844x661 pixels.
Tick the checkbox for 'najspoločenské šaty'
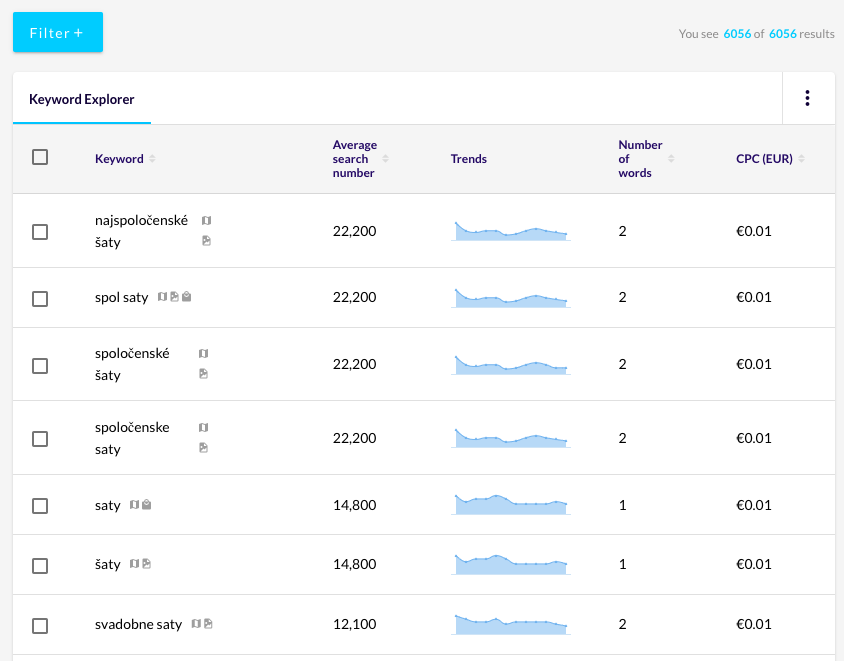tap(40, 231)
